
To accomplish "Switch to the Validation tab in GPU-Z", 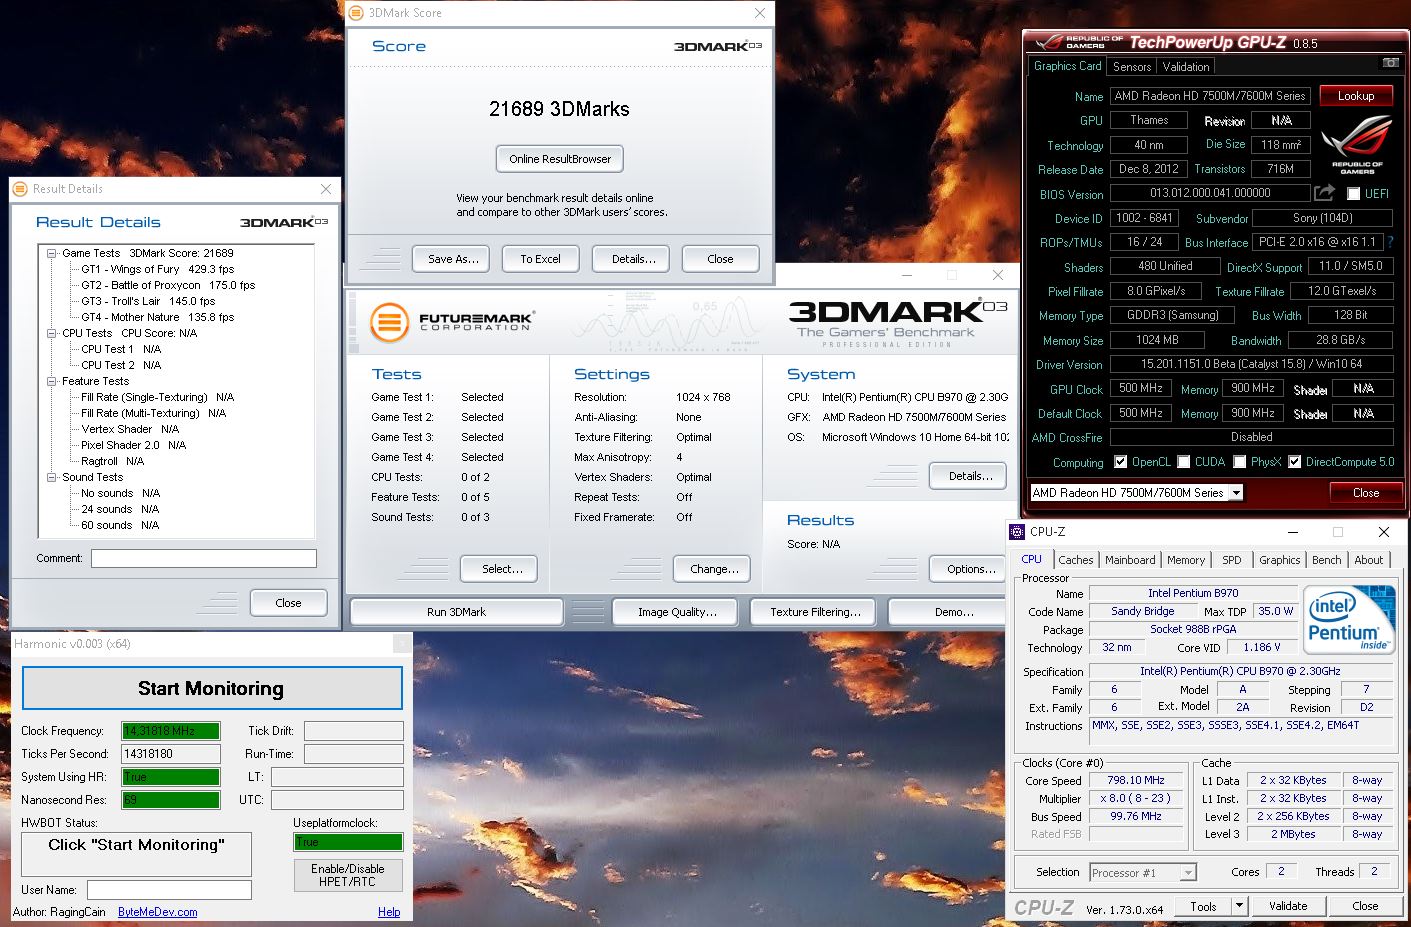I will pyautogui.click(x=1186, y=67).
